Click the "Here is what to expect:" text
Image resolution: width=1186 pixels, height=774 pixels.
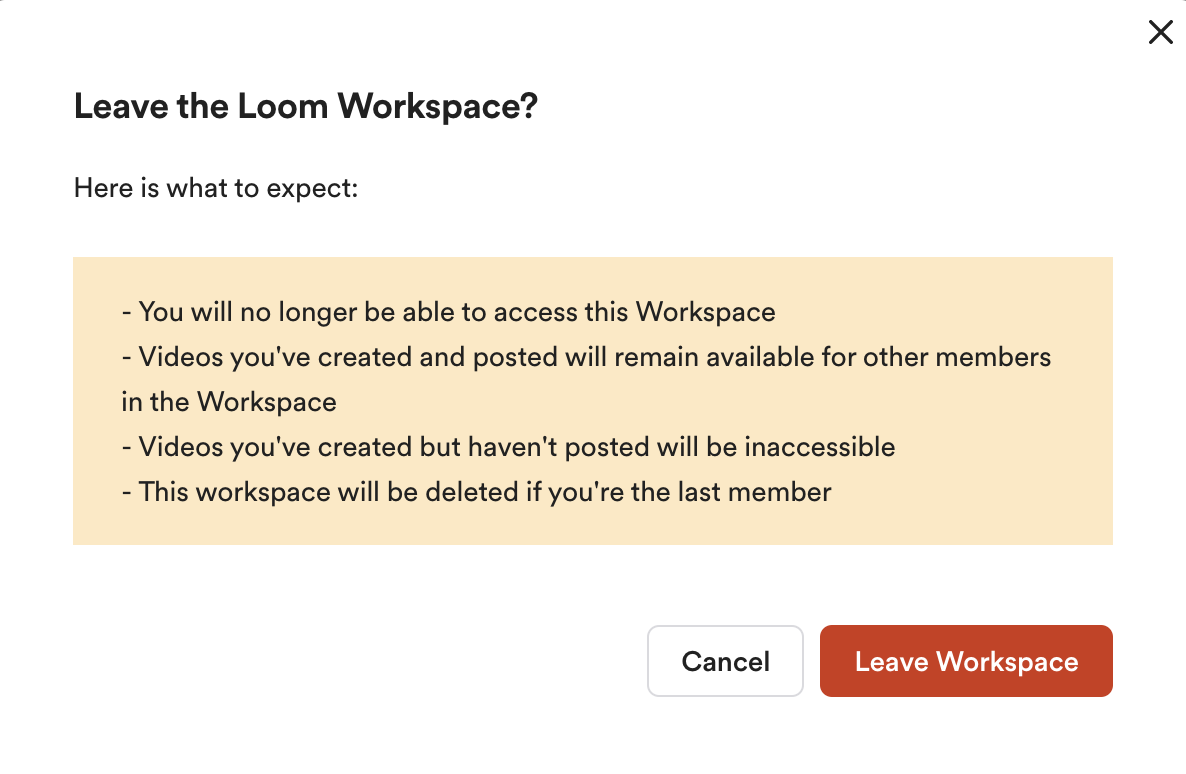tap(216, 187)
